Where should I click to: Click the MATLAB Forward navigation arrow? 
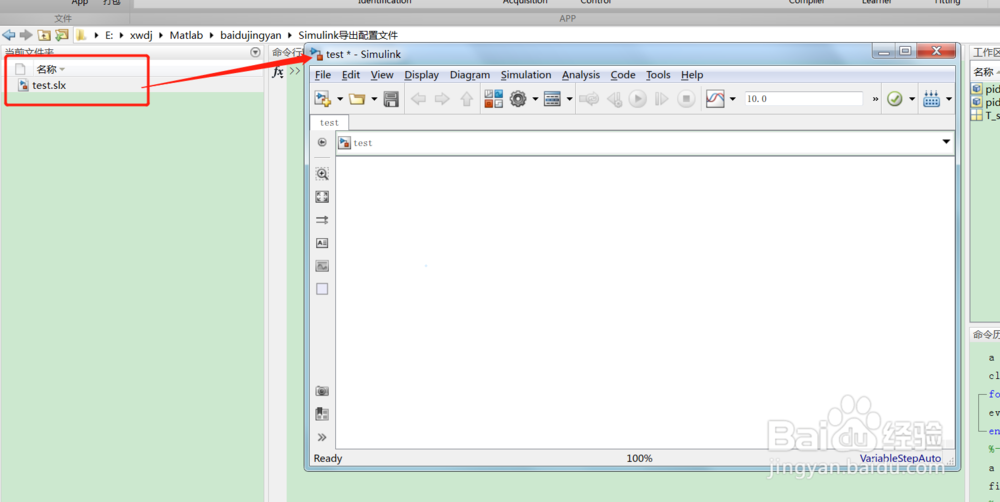pyautogui.click(x=26, y=35)
